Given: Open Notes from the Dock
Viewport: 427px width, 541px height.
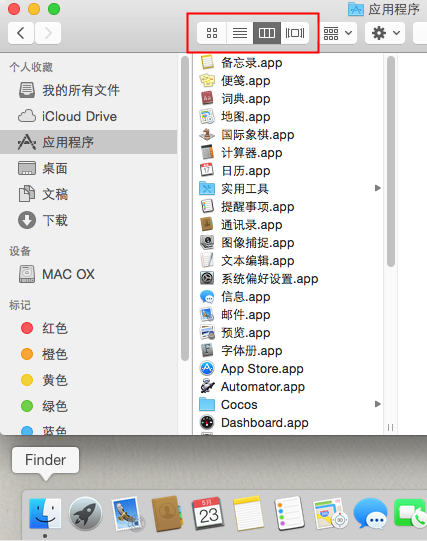Looking at the screenshot, I should point(248,514).
